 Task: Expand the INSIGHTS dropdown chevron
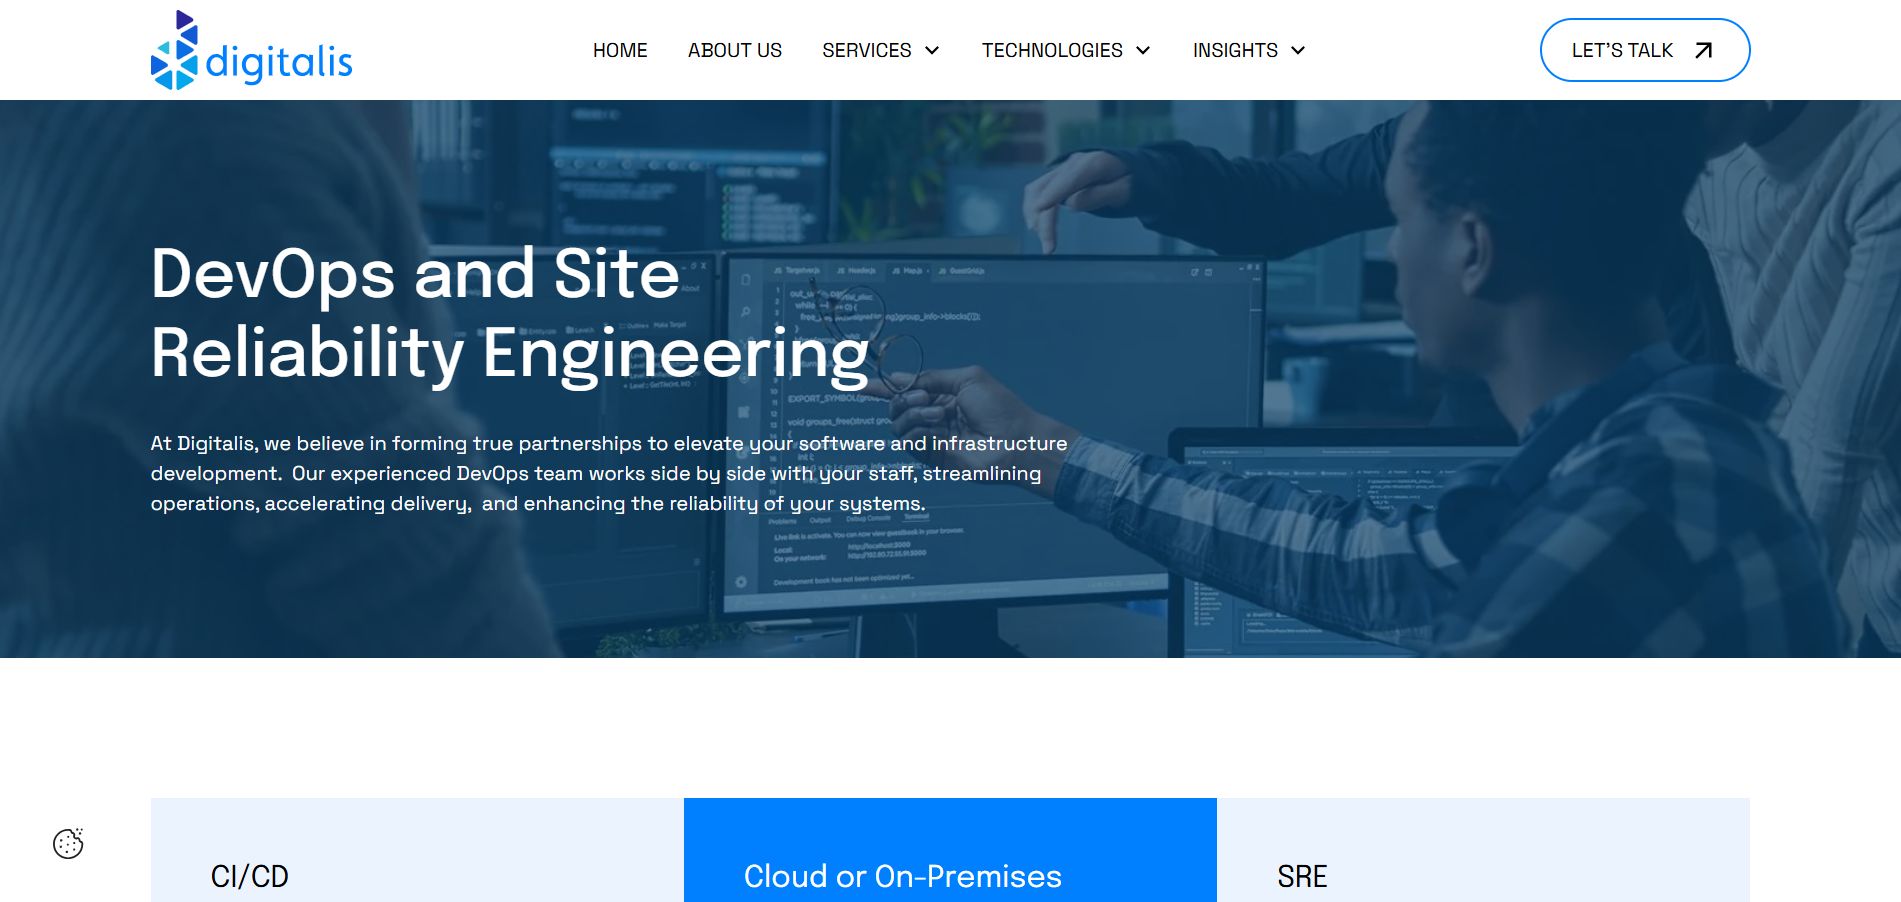[1298, 51]
